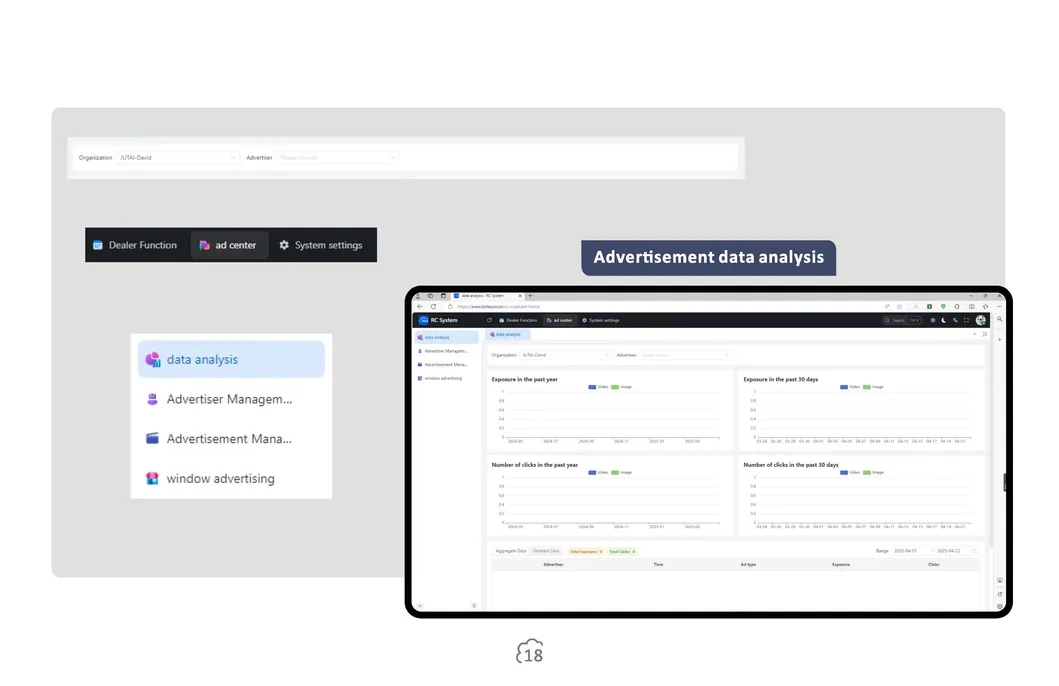
Task: Click the moon dark-mode icon in app header
Action: (943, 320)
